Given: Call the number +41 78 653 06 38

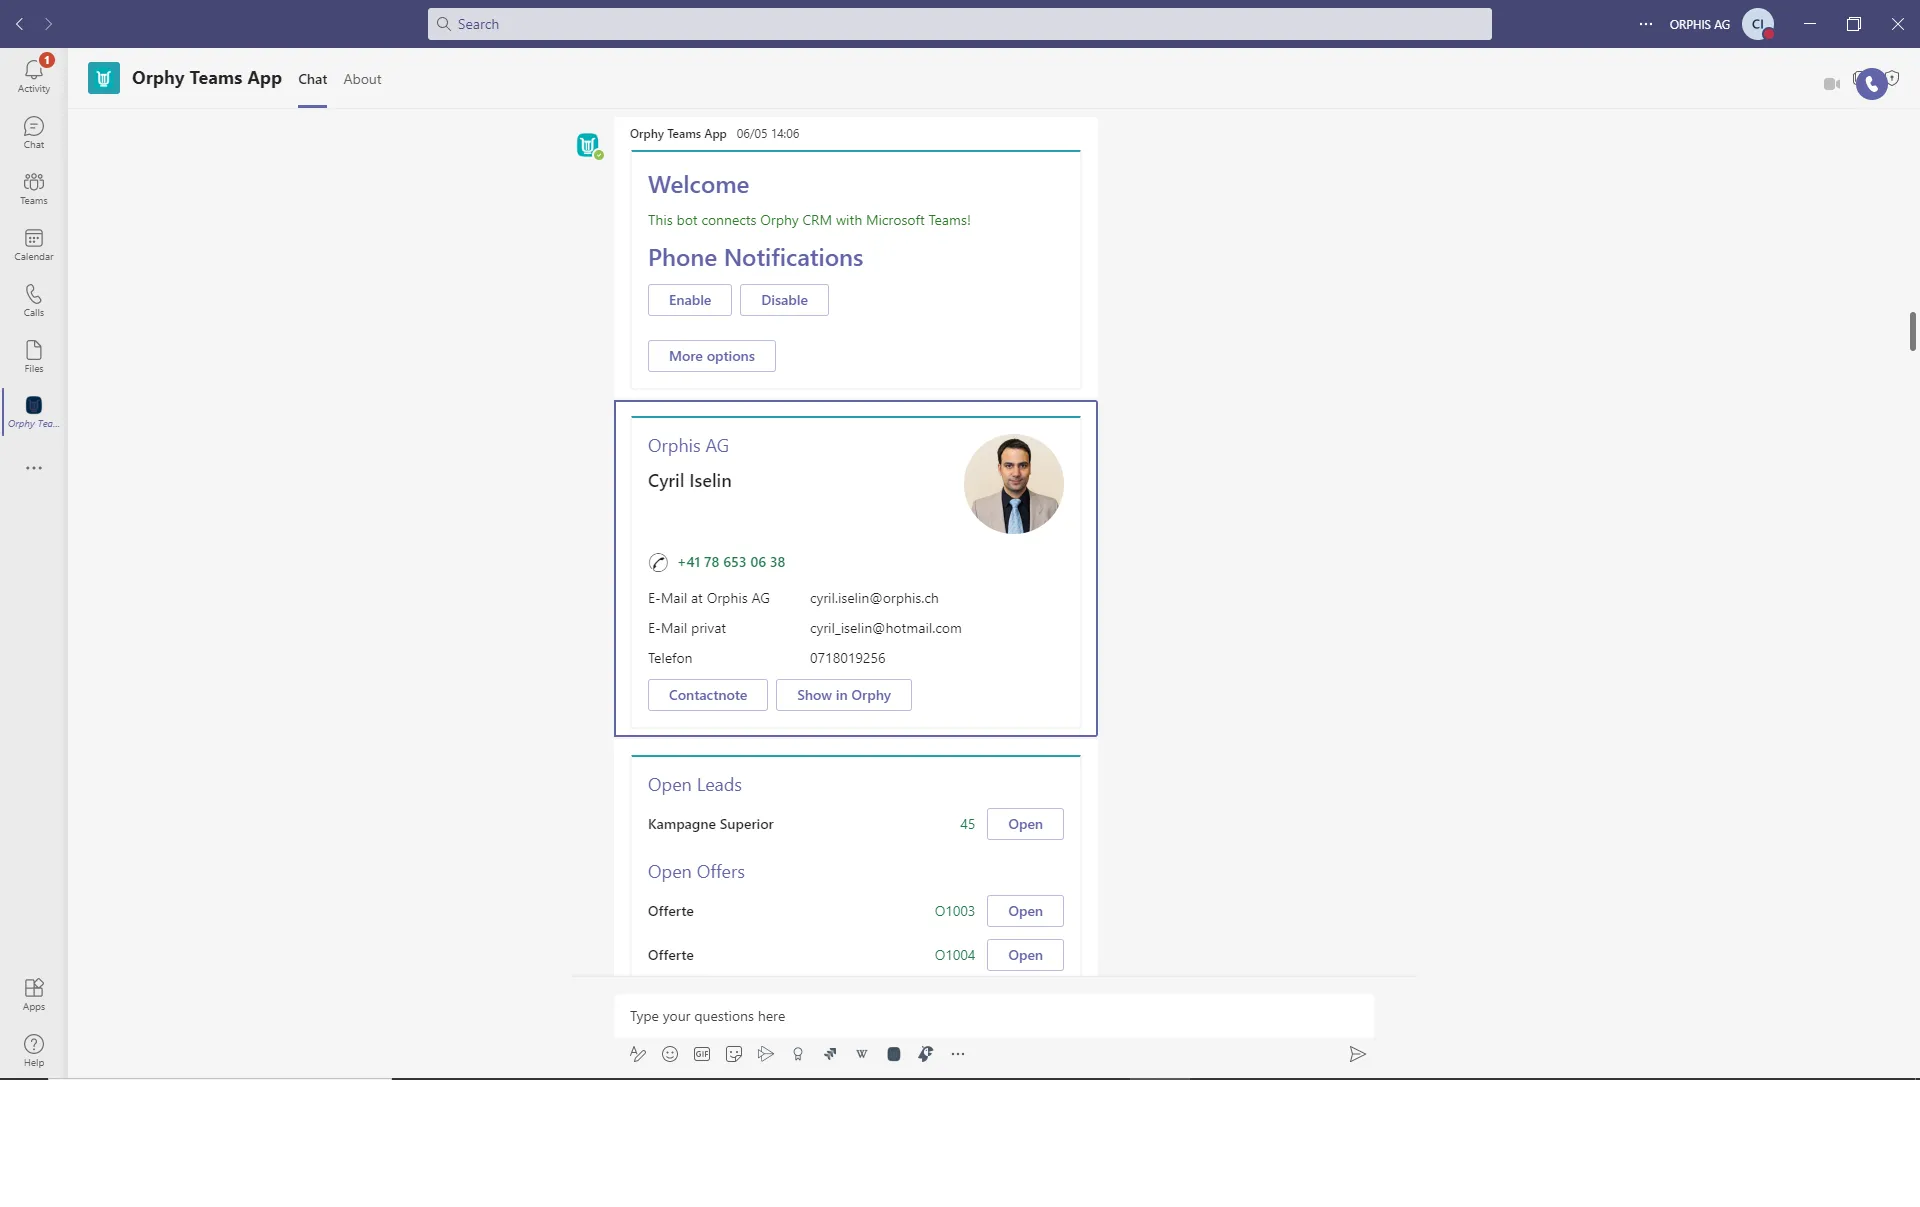Looking at the screenshot, I should [x=731, y=562].
